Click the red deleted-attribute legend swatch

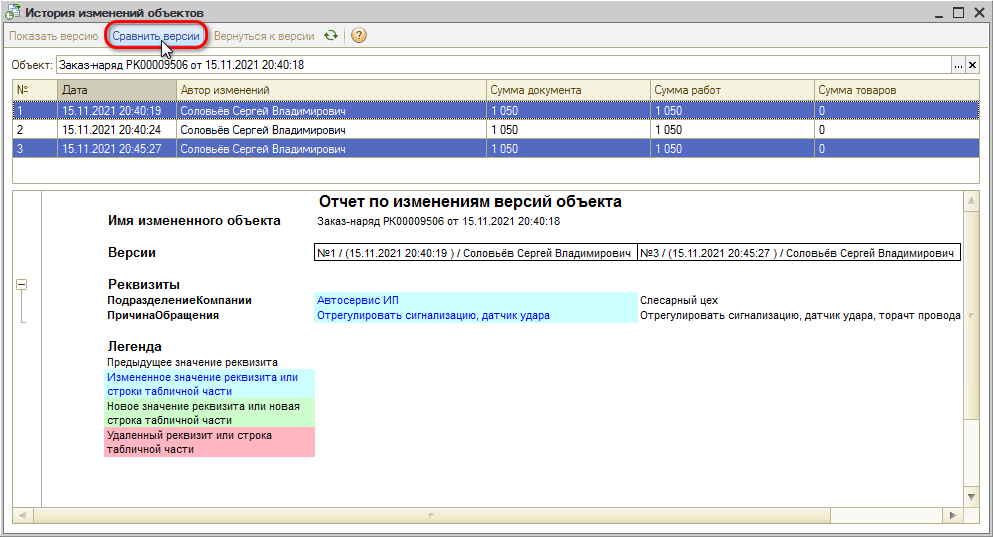209,442
